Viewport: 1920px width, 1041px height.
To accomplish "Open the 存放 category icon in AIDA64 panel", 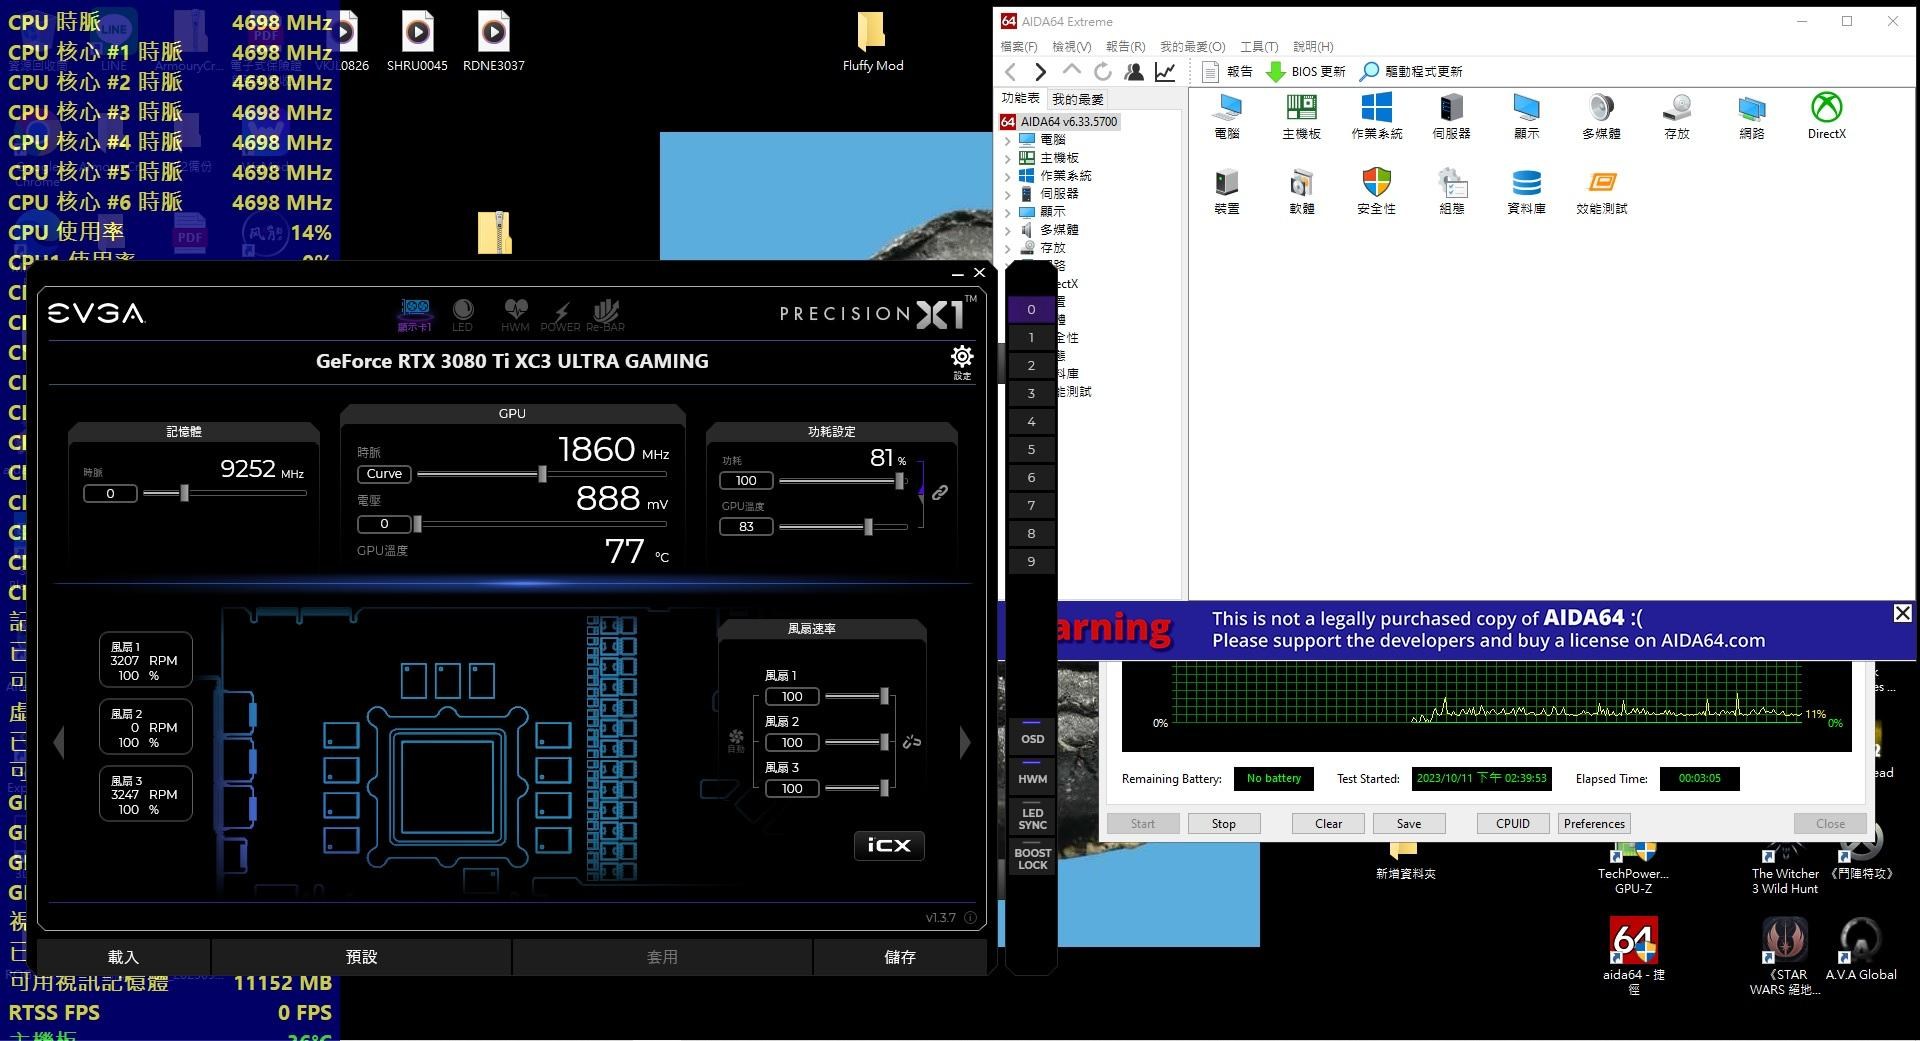I will point(1677,116).
